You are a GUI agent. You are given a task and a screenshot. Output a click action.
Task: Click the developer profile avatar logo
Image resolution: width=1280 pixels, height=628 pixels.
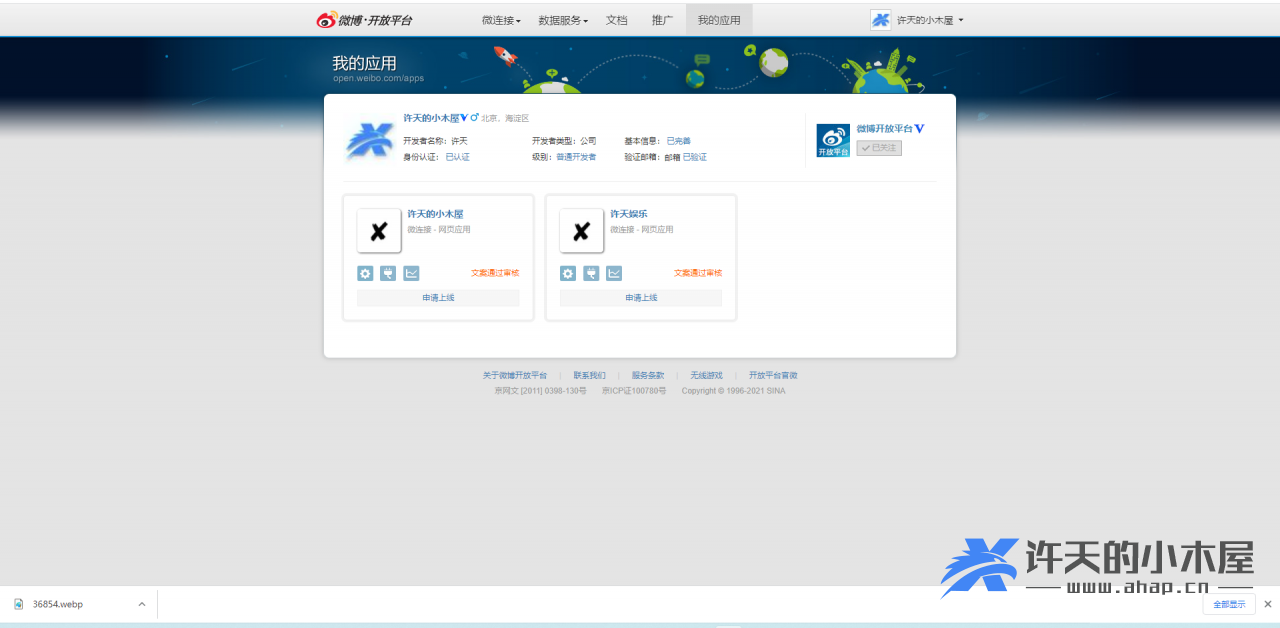369,141
